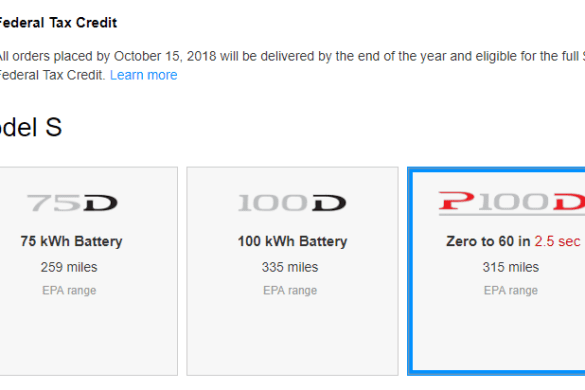Click the Model S heading

click(31, 127)
